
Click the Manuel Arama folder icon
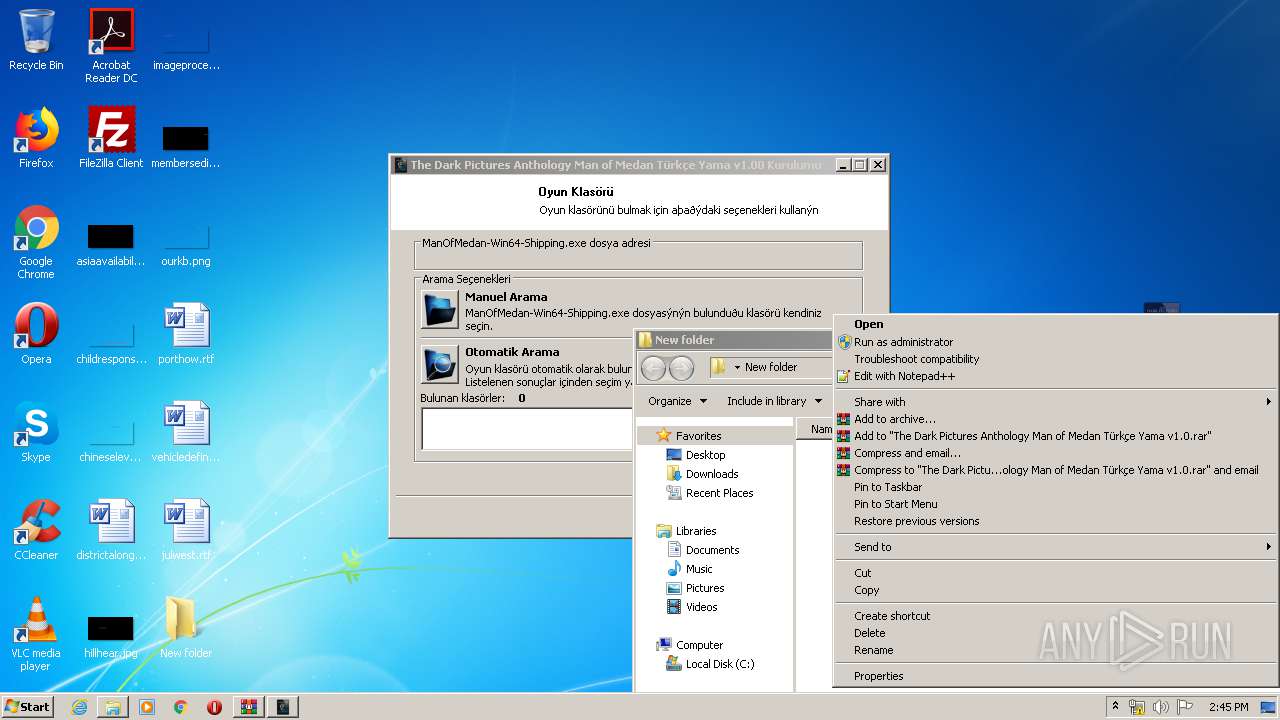(x=440, y=310)
